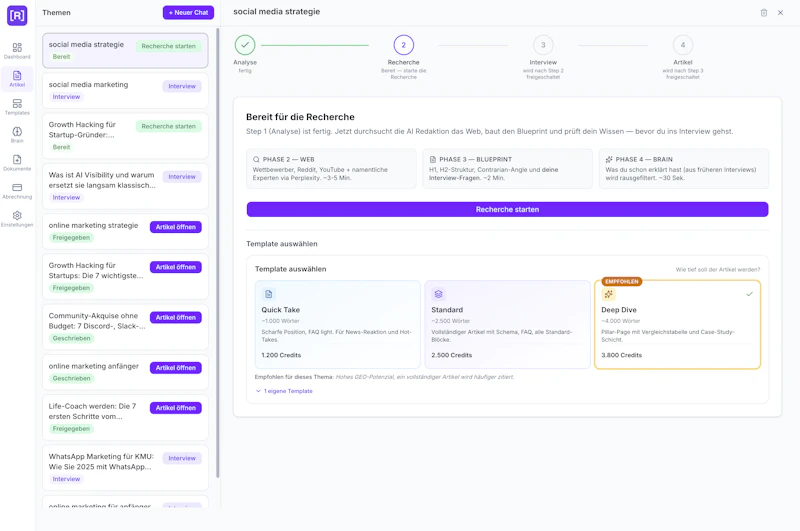The width and height of the screenshot is (800, 531).
Task: Select the social media marketing topic card
Action: [125, 90]
